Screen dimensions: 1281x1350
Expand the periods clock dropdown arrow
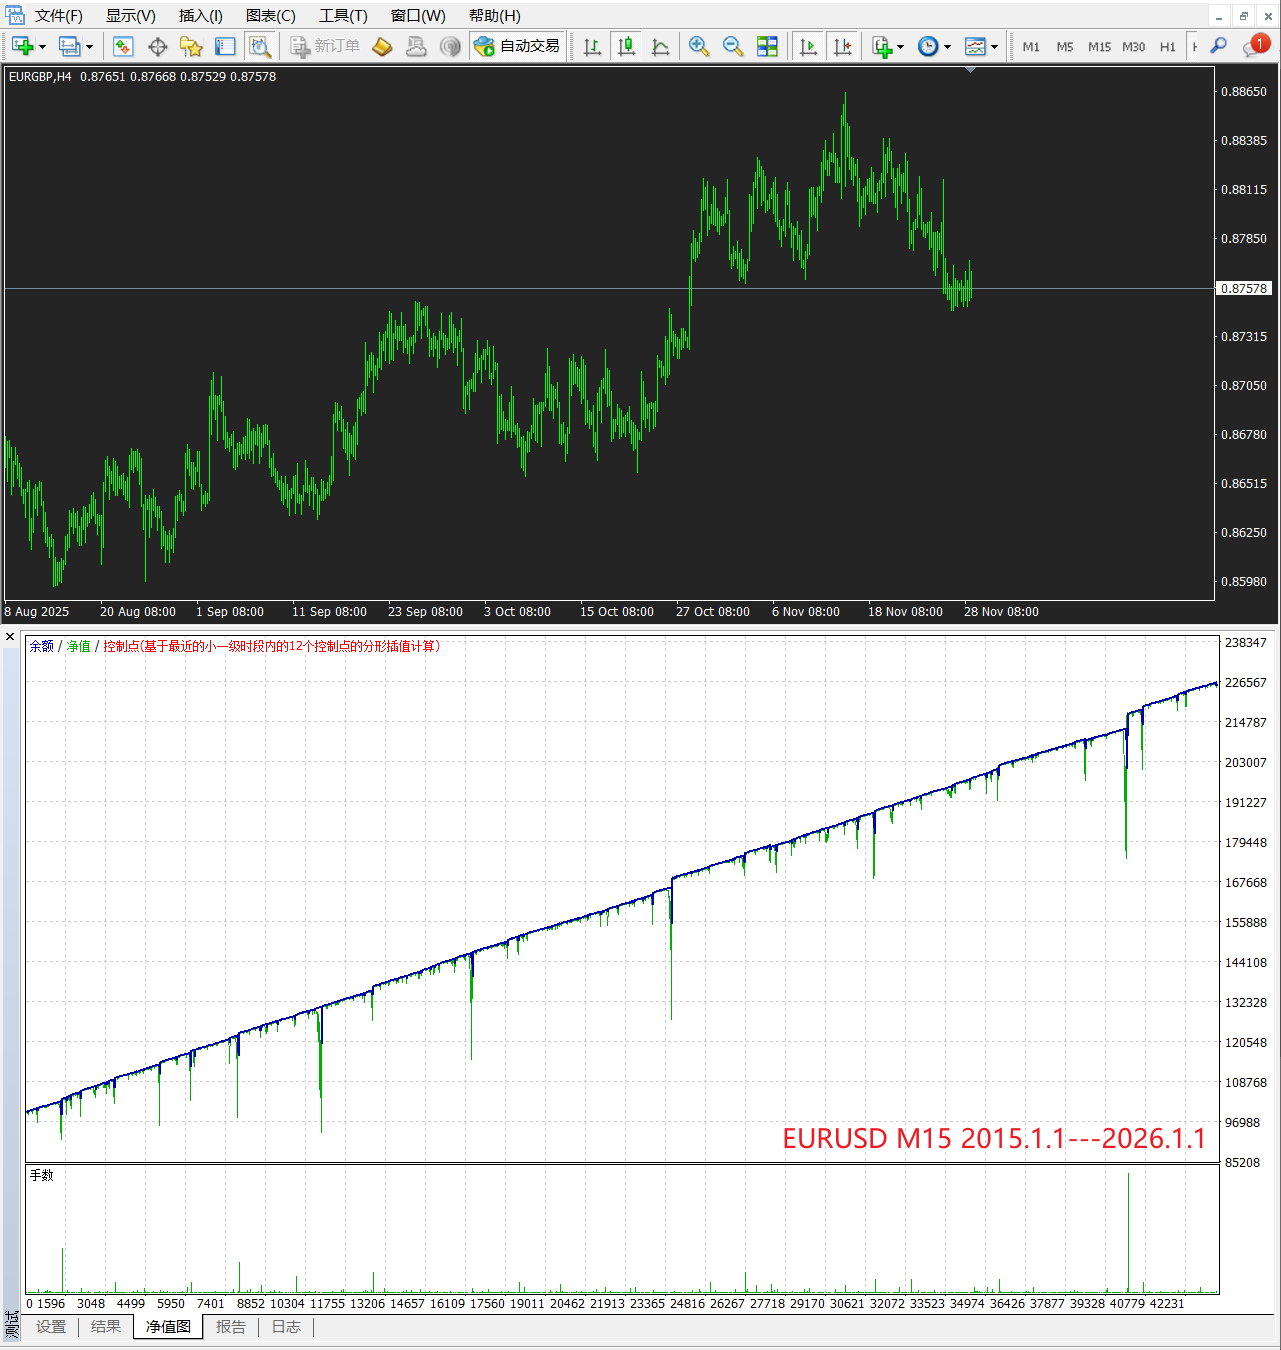point(947,47)
